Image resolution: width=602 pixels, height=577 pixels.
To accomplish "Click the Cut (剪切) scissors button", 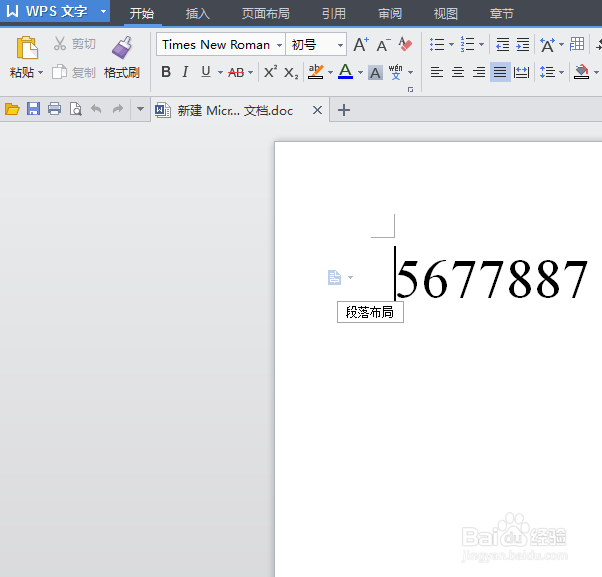I will pos(74,44).
